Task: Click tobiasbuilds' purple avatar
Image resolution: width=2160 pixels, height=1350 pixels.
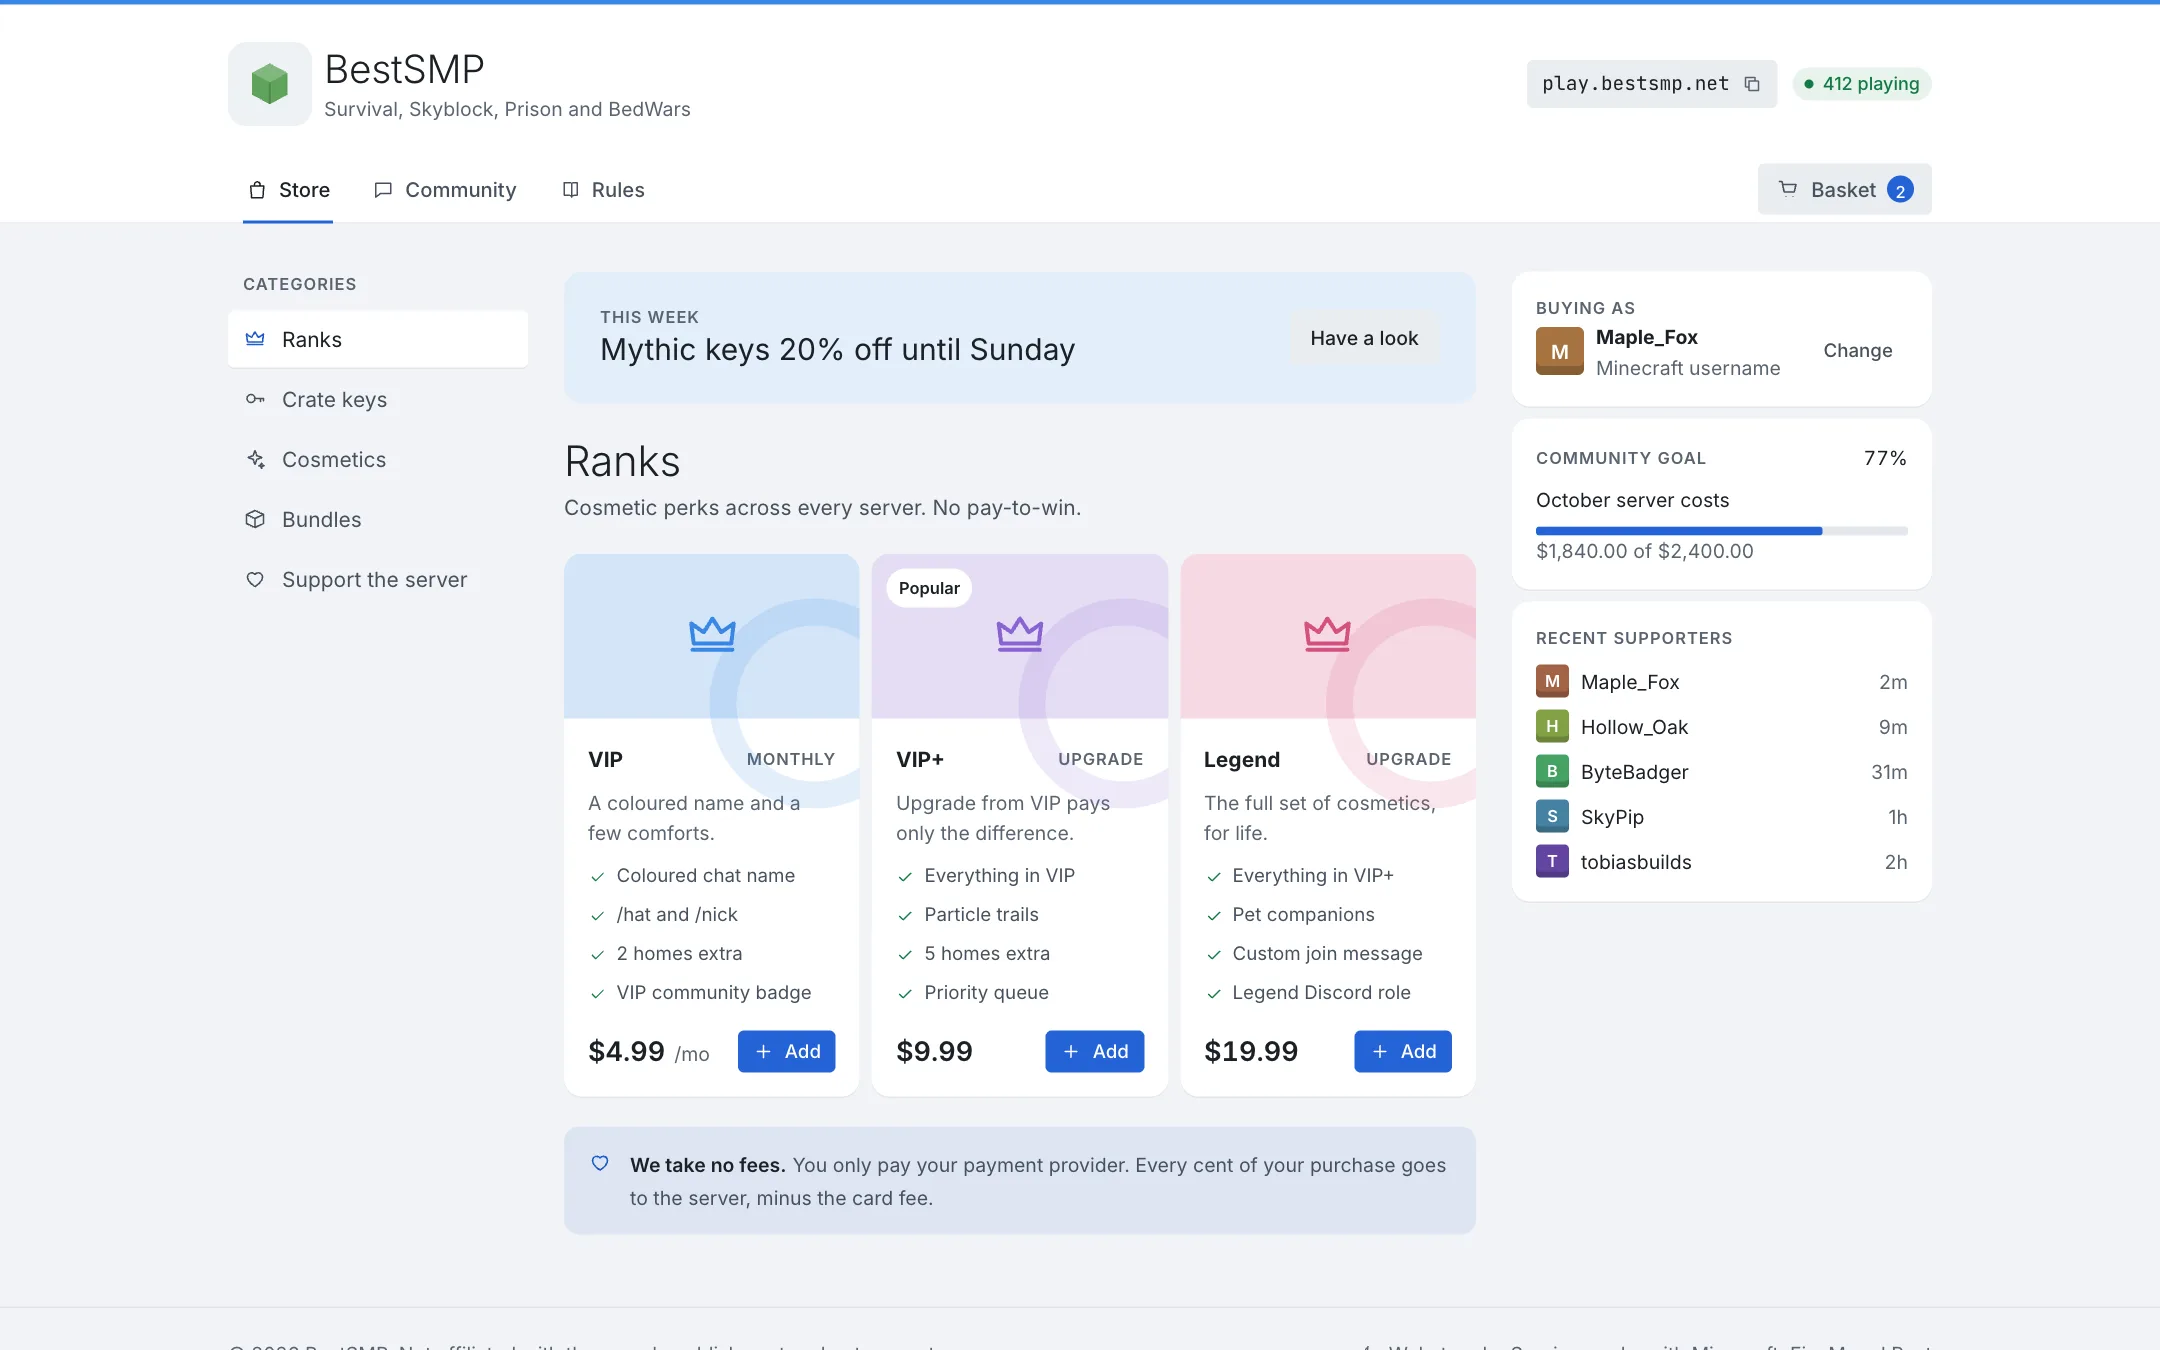Action: pyautogui.click(x=1552, y=861)
